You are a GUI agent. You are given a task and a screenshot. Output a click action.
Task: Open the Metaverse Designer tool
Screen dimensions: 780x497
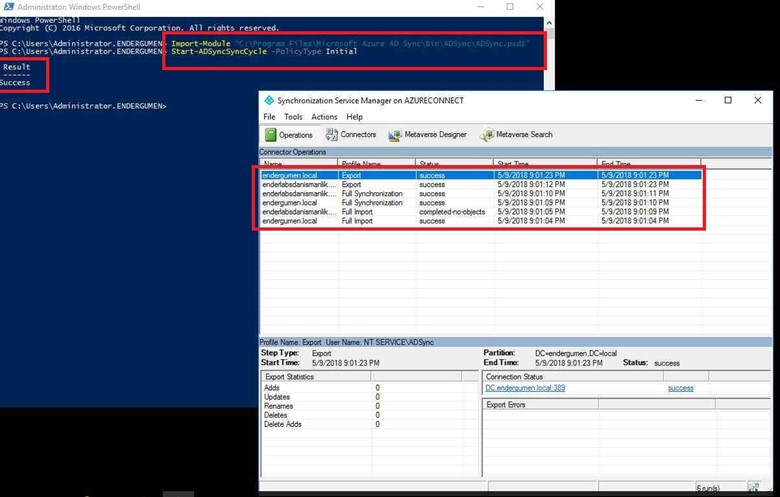(427, 135)
